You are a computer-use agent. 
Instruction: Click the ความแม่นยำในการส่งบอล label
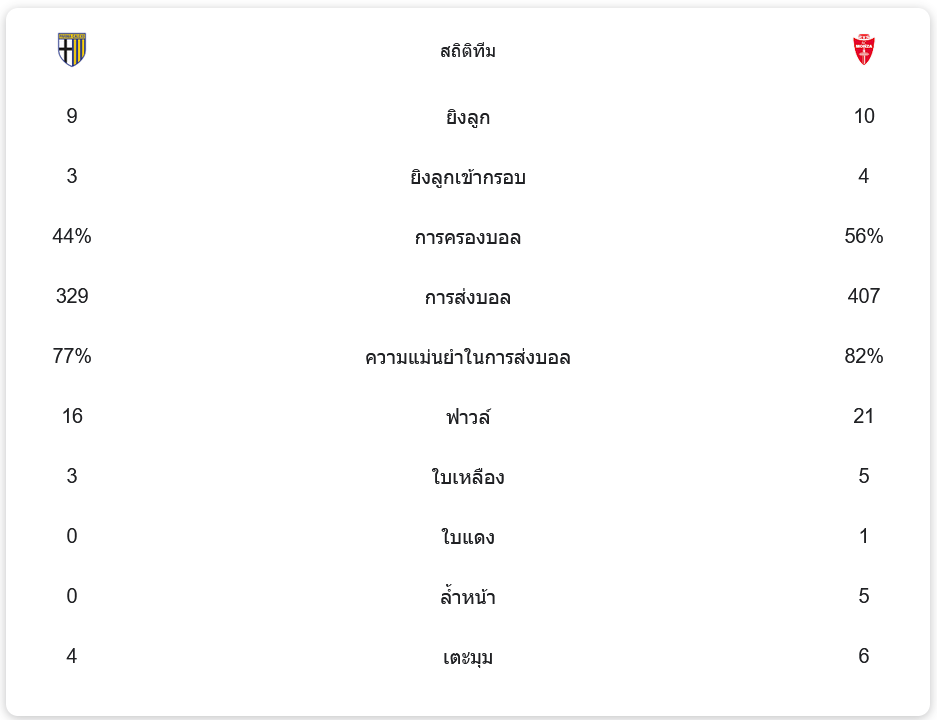(468, 358)
